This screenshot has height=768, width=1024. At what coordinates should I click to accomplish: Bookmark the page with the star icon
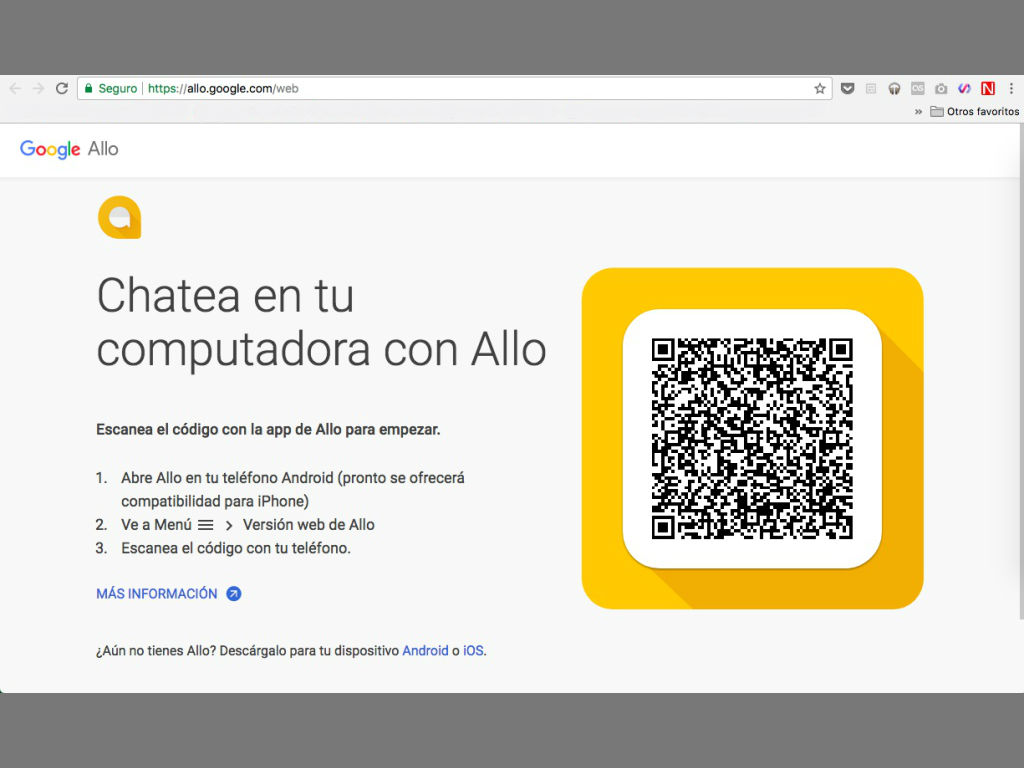click(x=820, y=88)
